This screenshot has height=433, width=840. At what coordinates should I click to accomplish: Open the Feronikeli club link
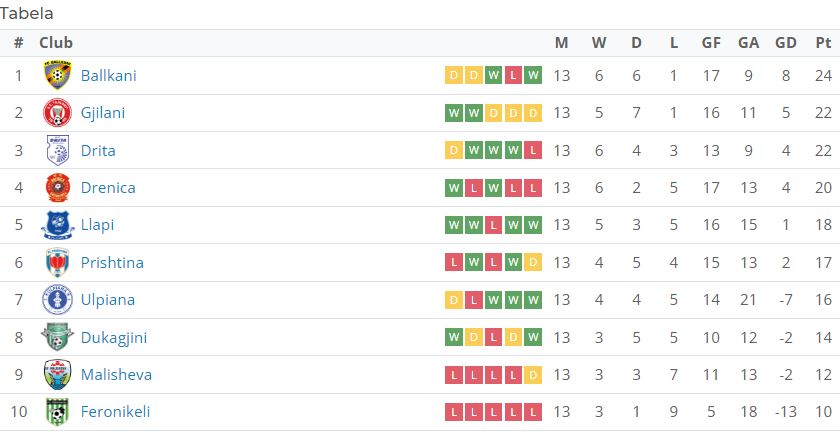115,412
